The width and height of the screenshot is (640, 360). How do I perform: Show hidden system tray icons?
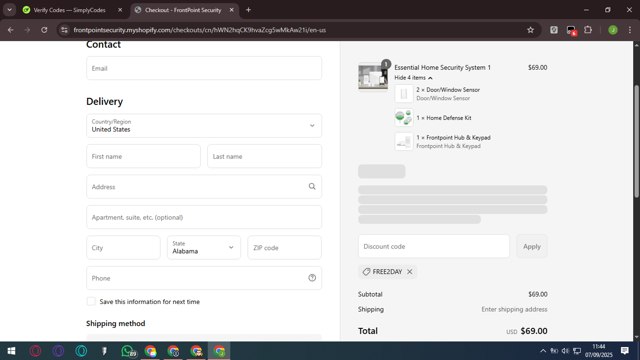pos(543,351)
